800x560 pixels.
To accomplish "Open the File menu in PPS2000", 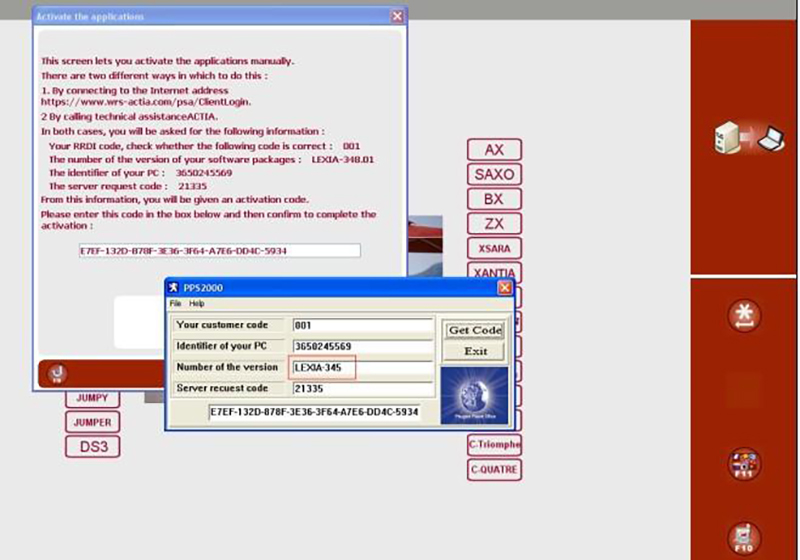I will coord(175,303).
